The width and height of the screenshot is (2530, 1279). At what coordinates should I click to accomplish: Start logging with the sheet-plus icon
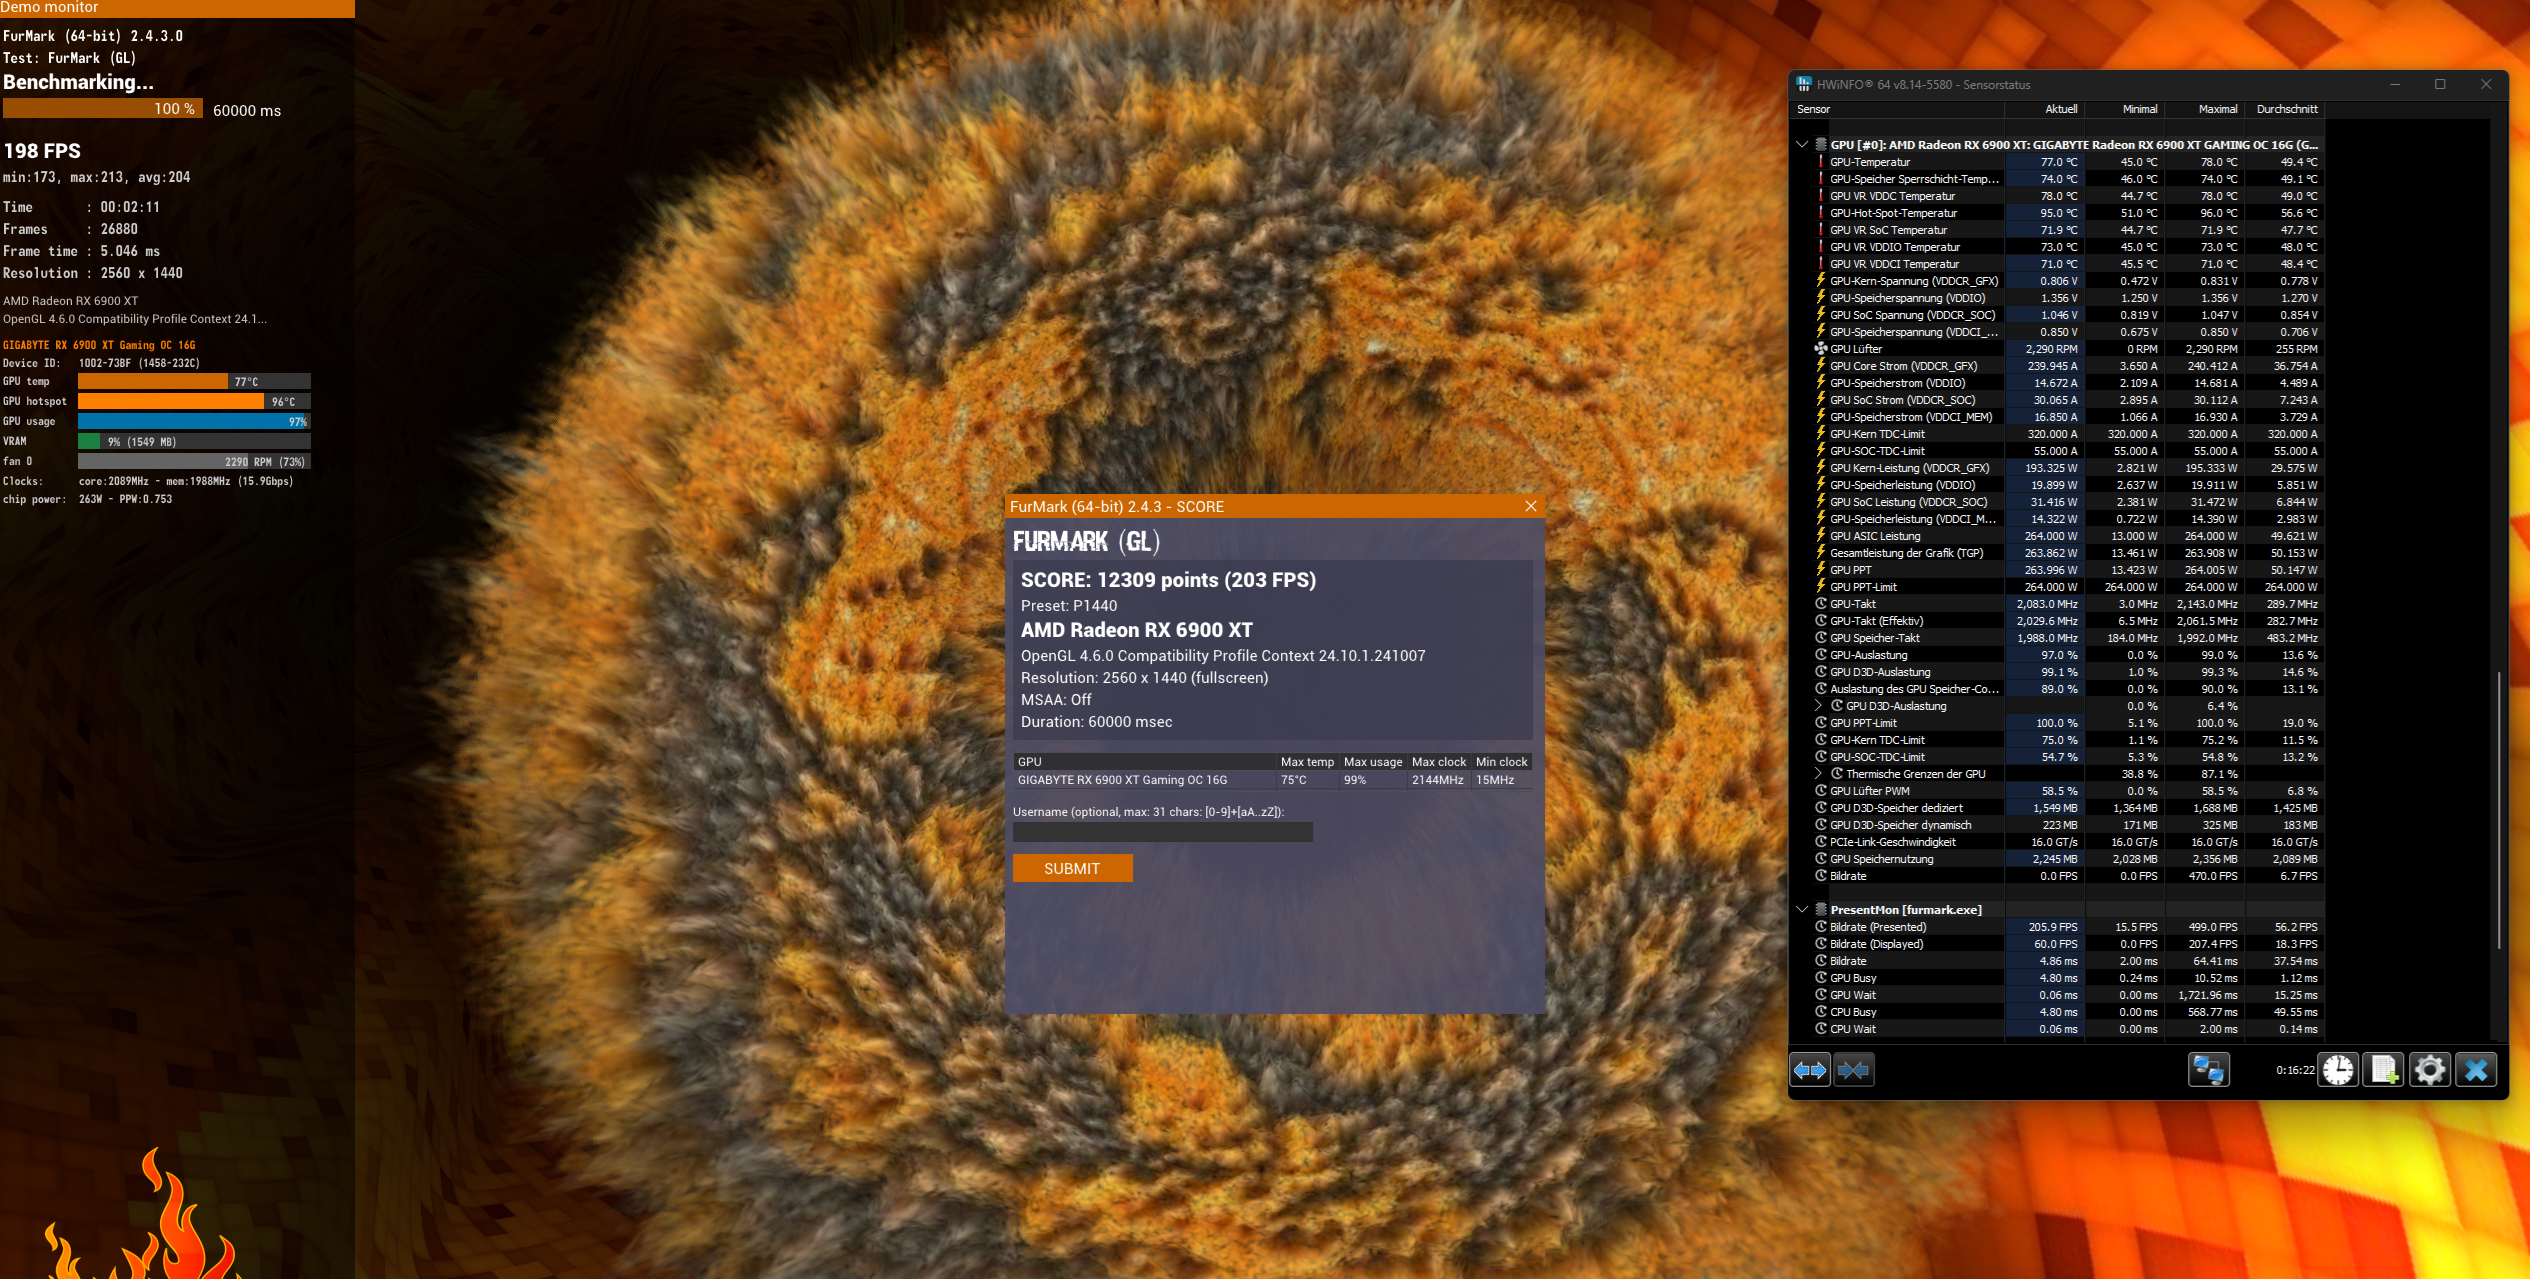pos(2384,1070)
